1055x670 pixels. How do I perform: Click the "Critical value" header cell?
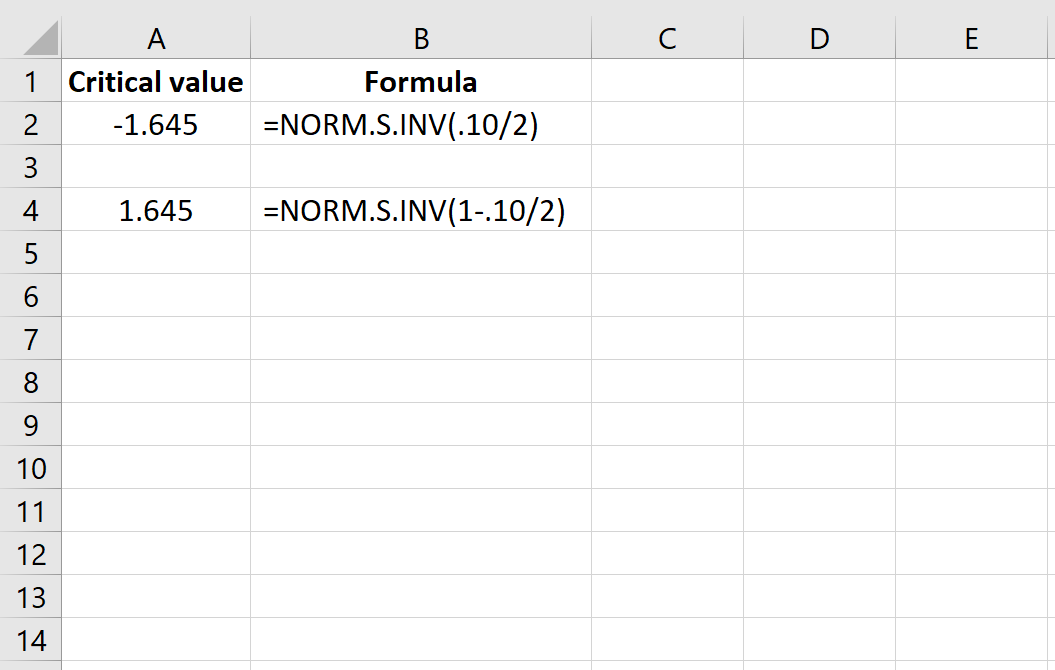pyautogui.click(x=156, y=82)
